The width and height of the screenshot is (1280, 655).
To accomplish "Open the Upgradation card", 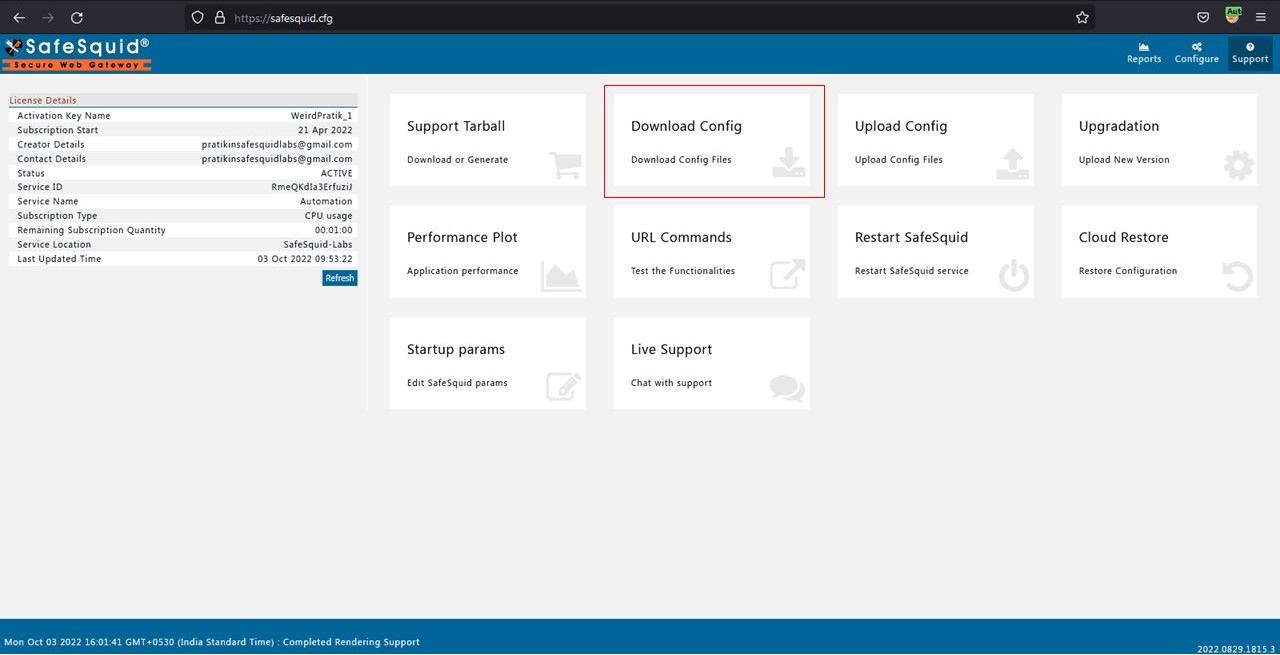I will click(1159, 140).
